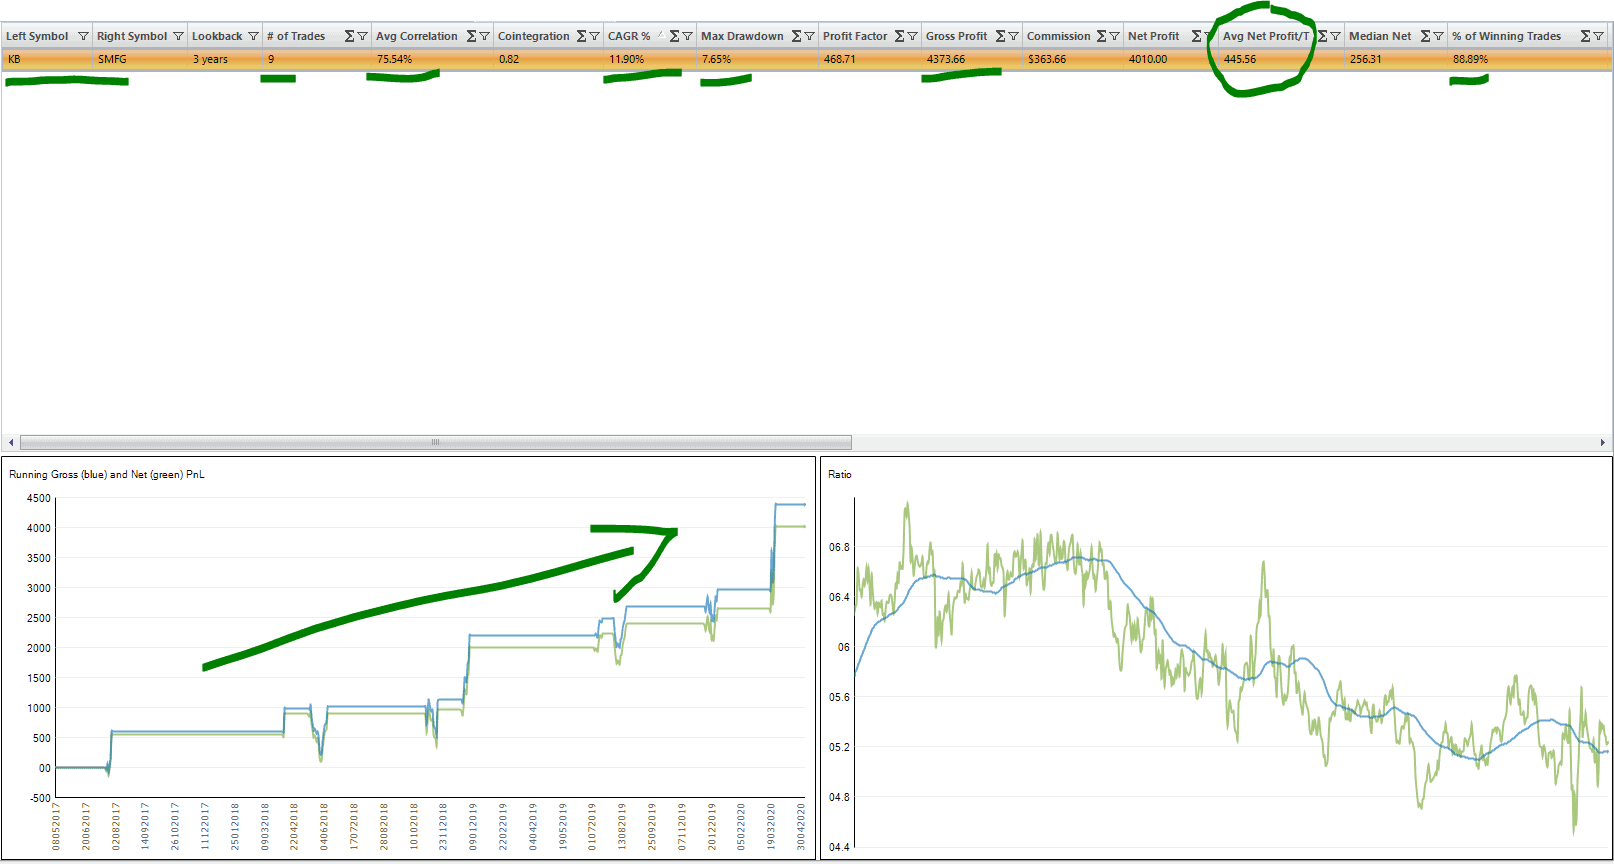Click the 445.56 avg net profit cell
This screenshot has width=1614, height=864.
click(x=1281, y=59)
